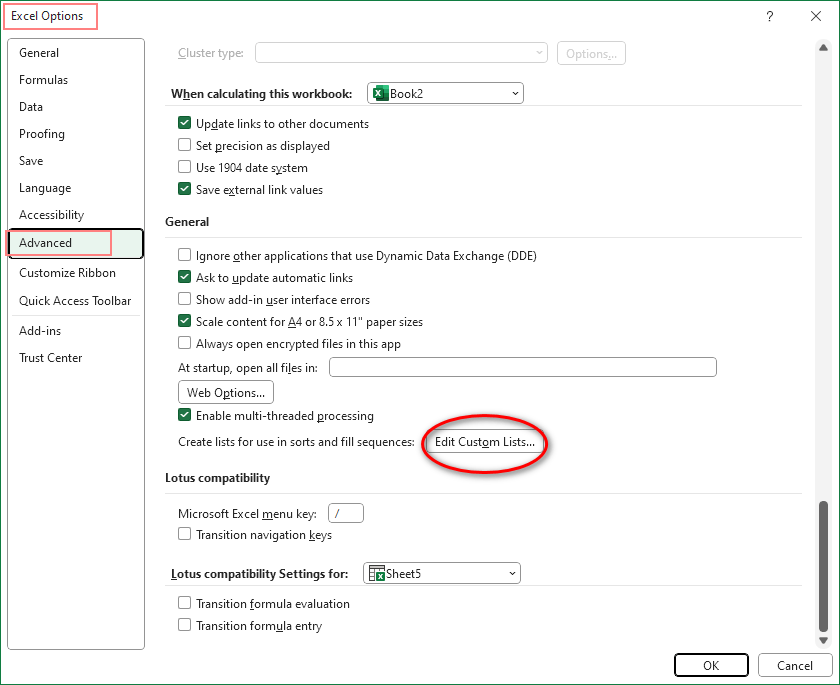Click the greyed Options button near Cluster type
This screenshot has height=685, width=840.
tap(591, 53)
